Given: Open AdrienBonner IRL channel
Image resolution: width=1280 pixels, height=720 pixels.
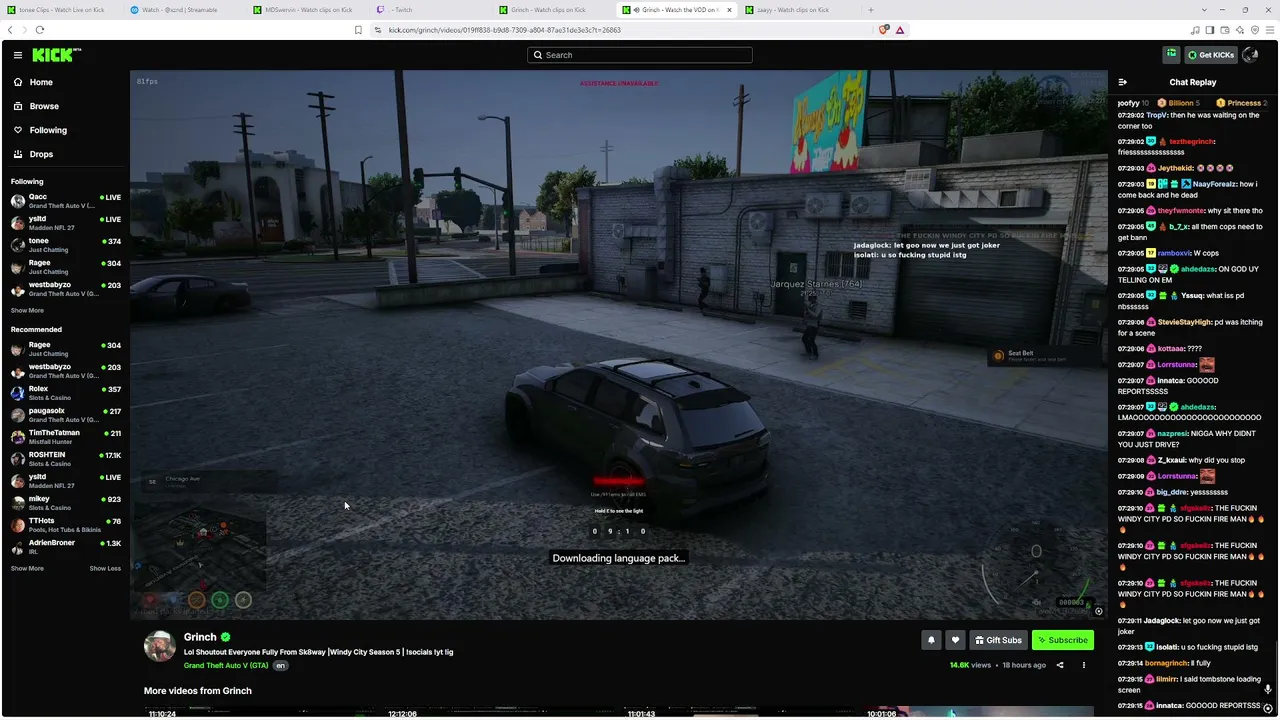Looking at the screenshot, I should [64, 547].
